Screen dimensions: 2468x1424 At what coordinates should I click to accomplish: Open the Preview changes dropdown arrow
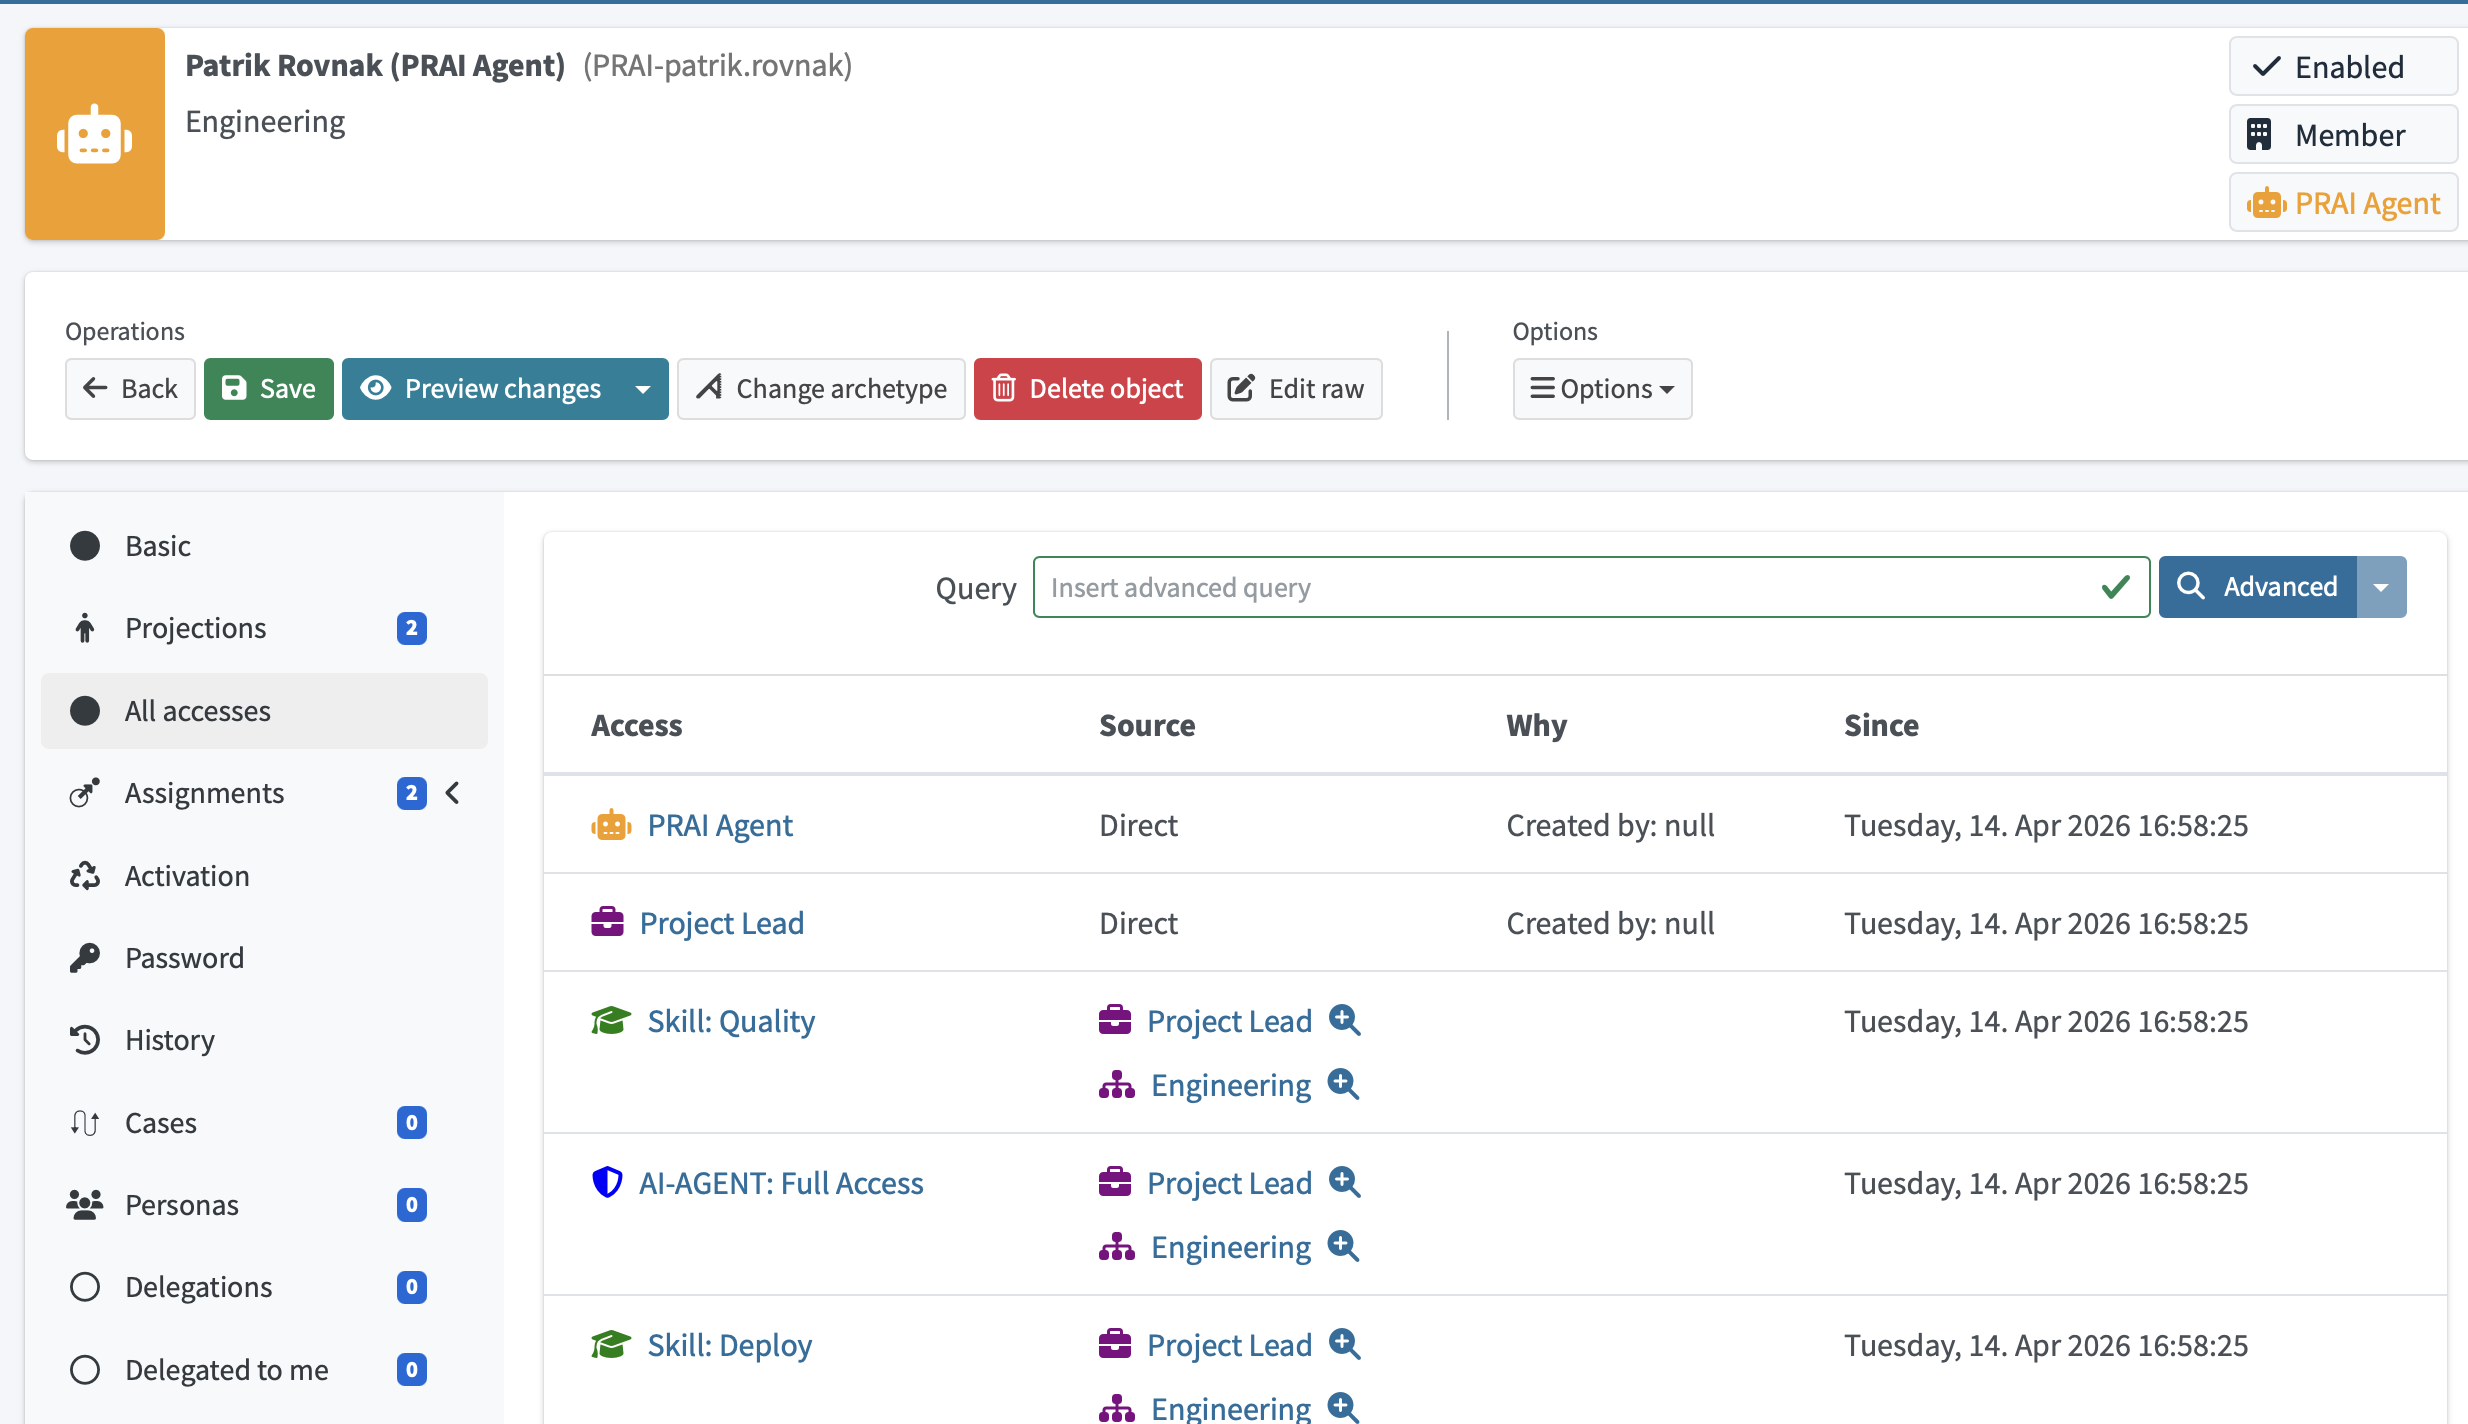tap(643, 389)
